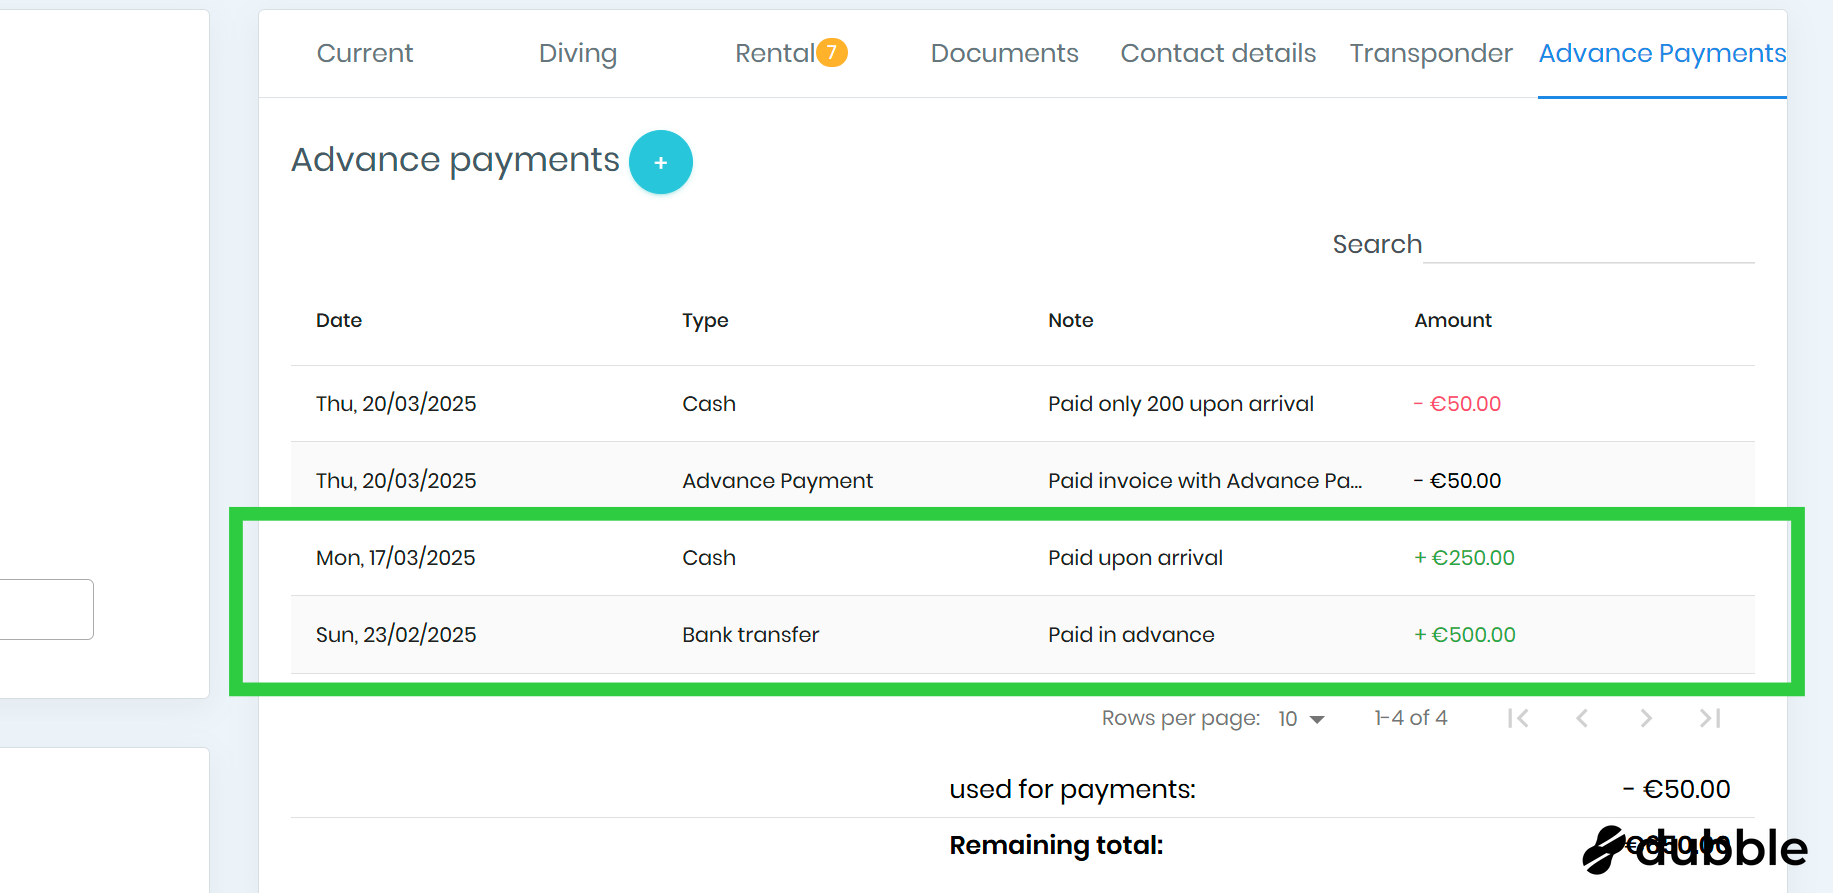Click the add advance payment plus button
The width and height of the screenshot is (1833, 893).
click(660, 162)
